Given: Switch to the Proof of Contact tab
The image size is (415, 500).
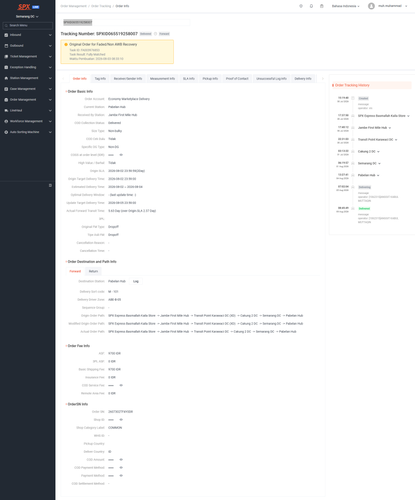Looking at the screenshot, I should [x=237, y=79].
